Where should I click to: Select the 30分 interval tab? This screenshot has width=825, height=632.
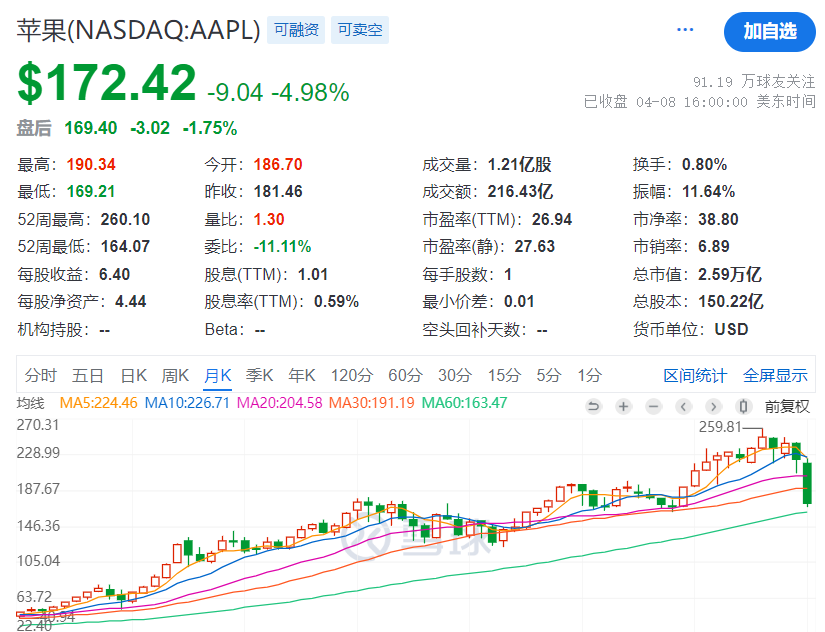[455, 376]
